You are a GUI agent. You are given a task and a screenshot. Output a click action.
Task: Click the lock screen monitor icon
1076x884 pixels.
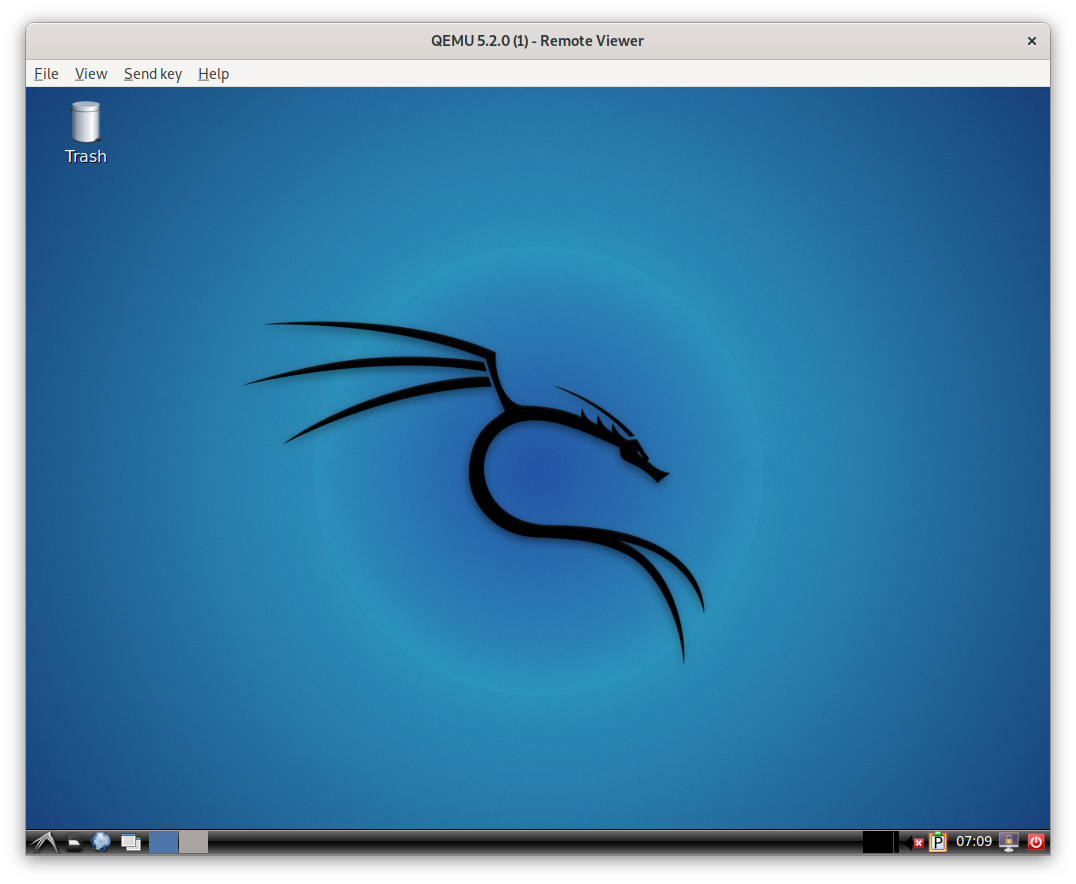[x=1010, y=842]
